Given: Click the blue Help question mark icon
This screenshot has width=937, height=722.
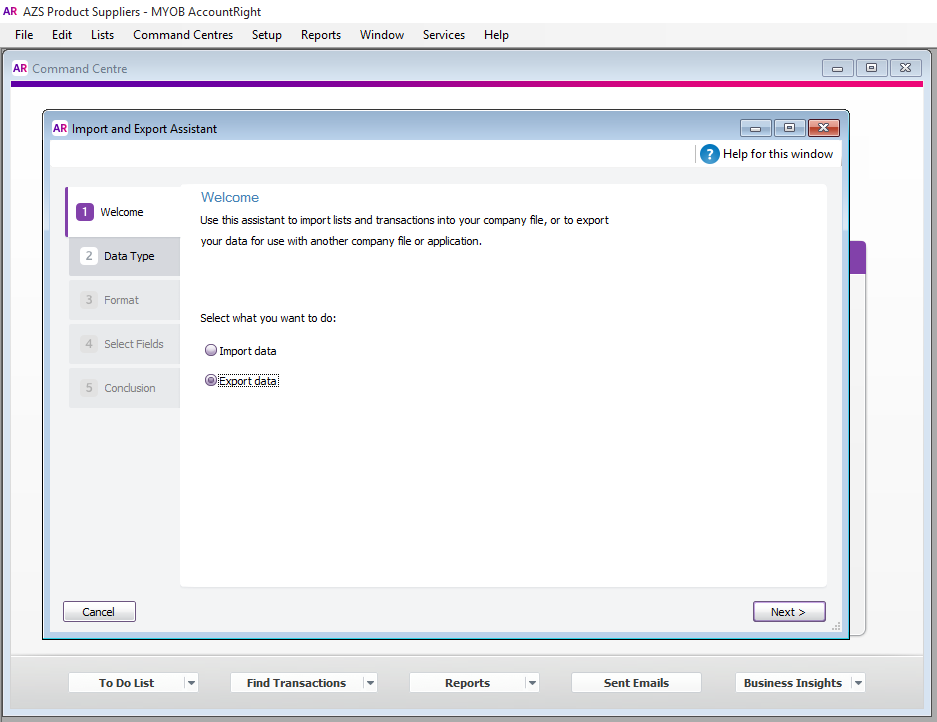Looking at the screenshot, I should (x=709, y=154).
